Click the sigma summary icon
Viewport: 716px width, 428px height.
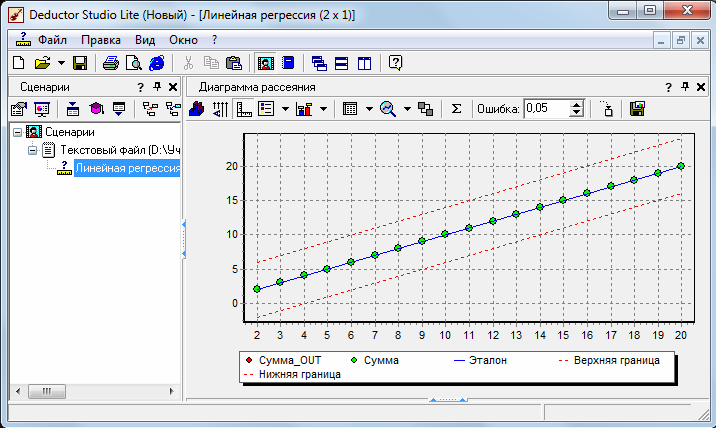tap(456, 109)
